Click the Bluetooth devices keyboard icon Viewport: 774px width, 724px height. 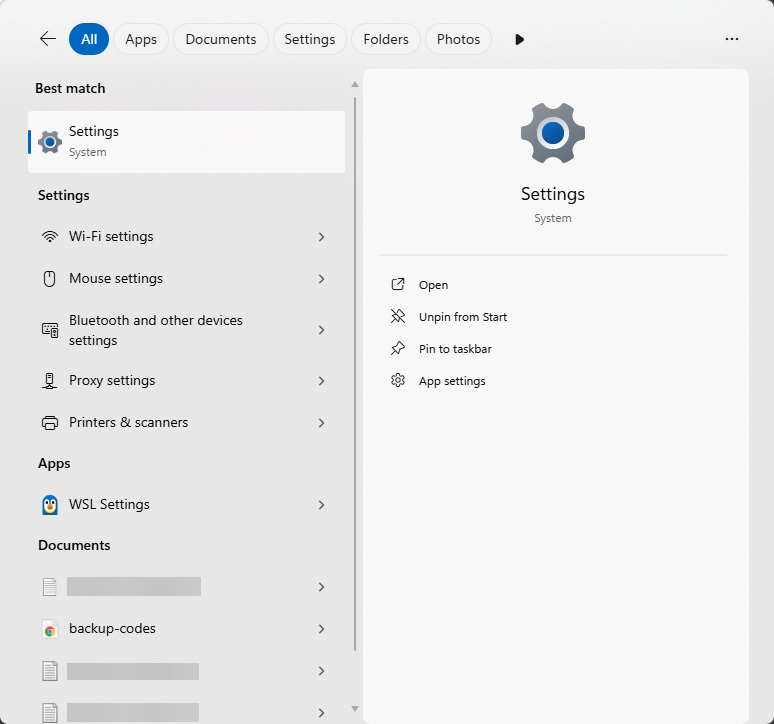(x=50, y=330)
